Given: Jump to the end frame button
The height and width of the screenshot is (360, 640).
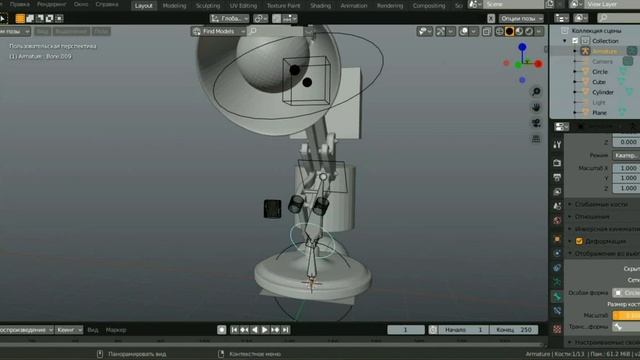Looking at the screenshot, I should tap(285, 330).
